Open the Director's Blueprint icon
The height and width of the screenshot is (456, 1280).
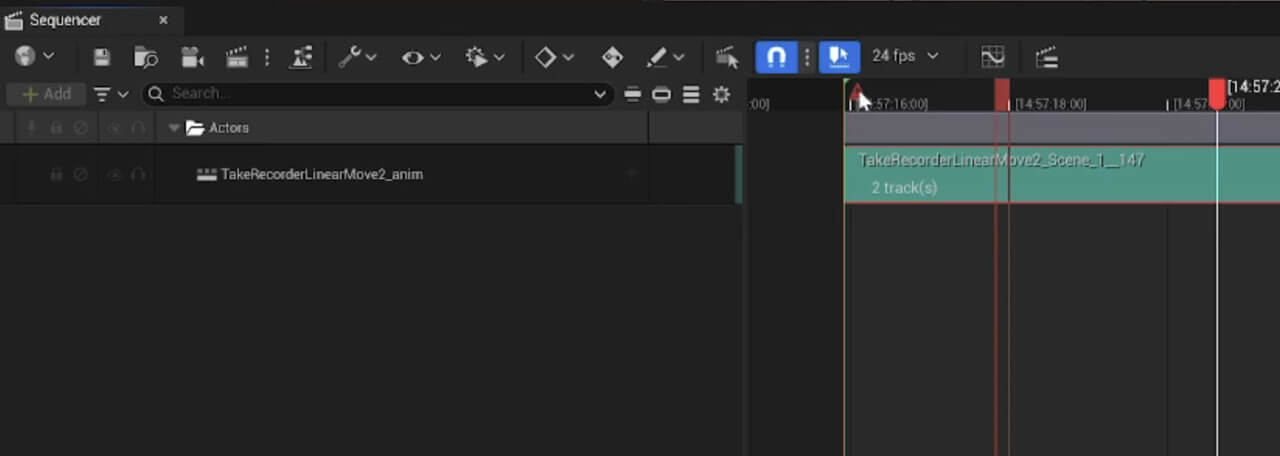(301, 57)
